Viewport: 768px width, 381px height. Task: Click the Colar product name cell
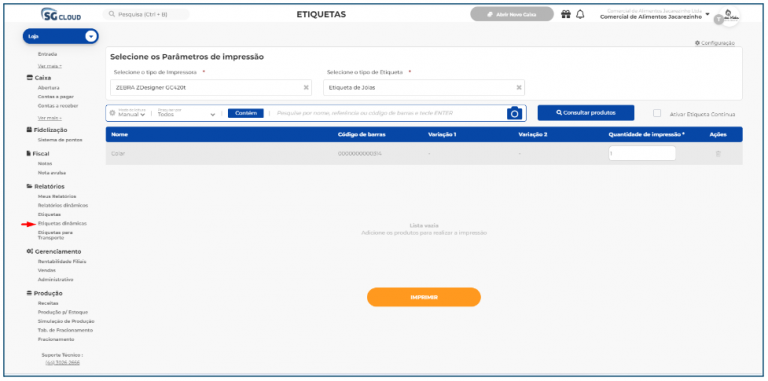[x=118, y=153]
